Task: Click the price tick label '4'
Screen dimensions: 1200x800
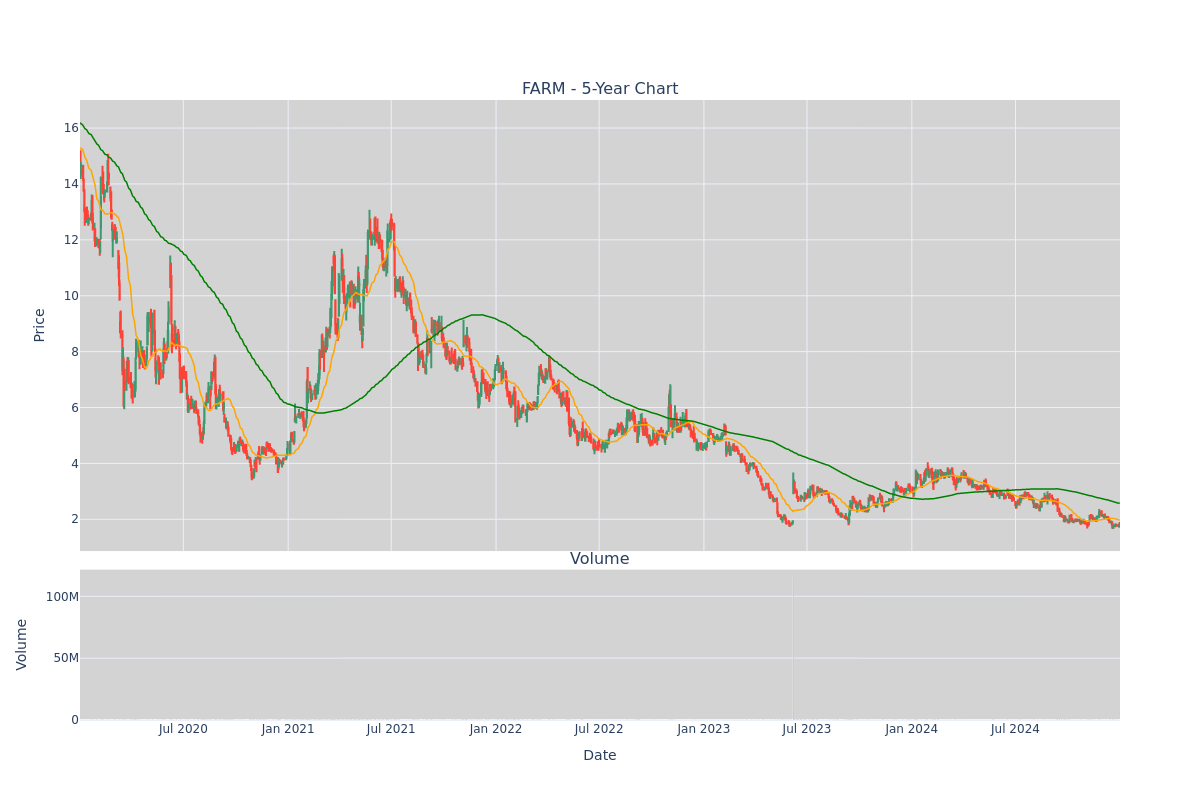Action: pos(75,464)
